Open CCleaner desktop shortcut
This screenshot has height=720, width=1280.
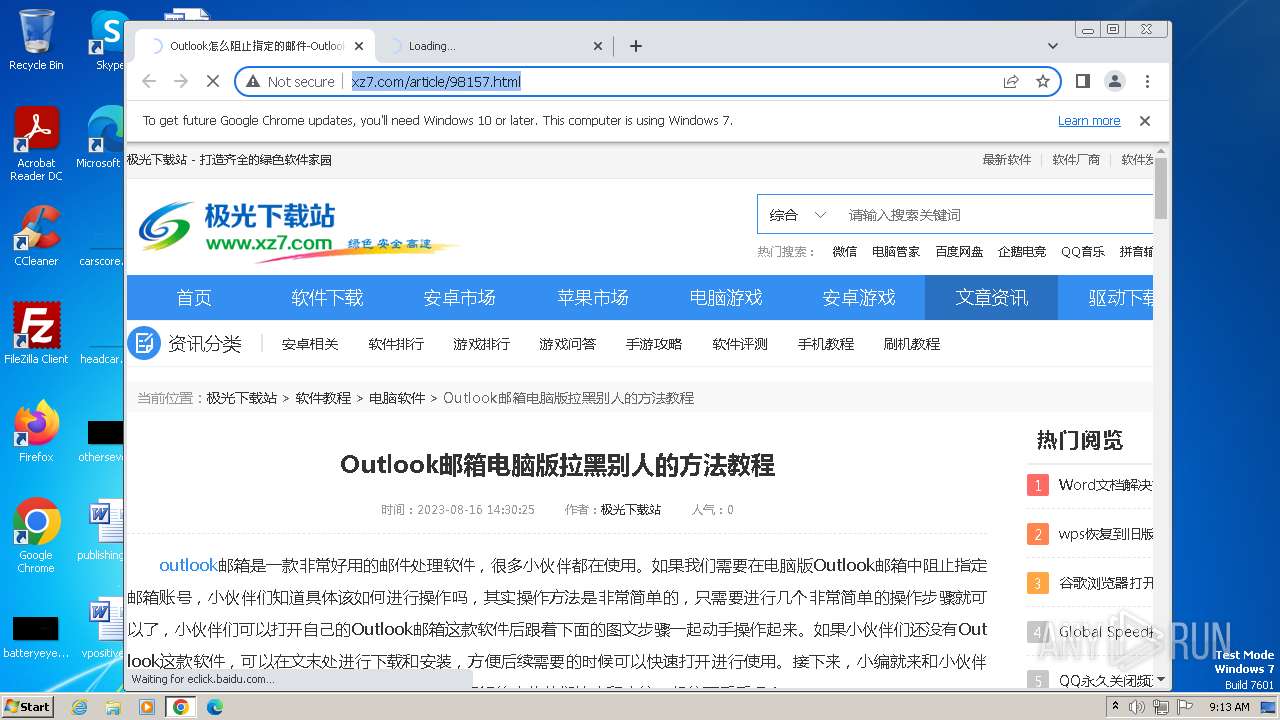36,236
